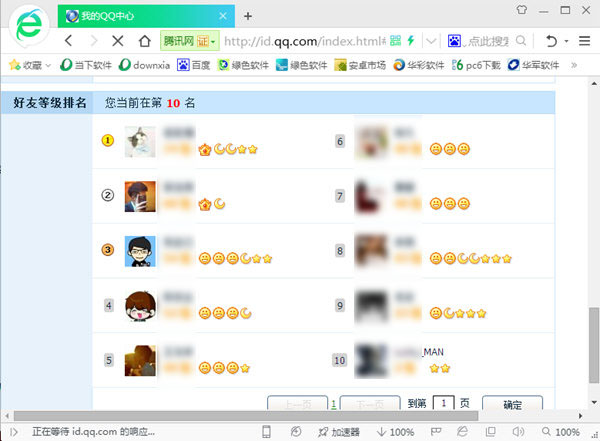The image size is (600, 441).
Task: Click rank 10 friend avatar
Action: [371, 361]
